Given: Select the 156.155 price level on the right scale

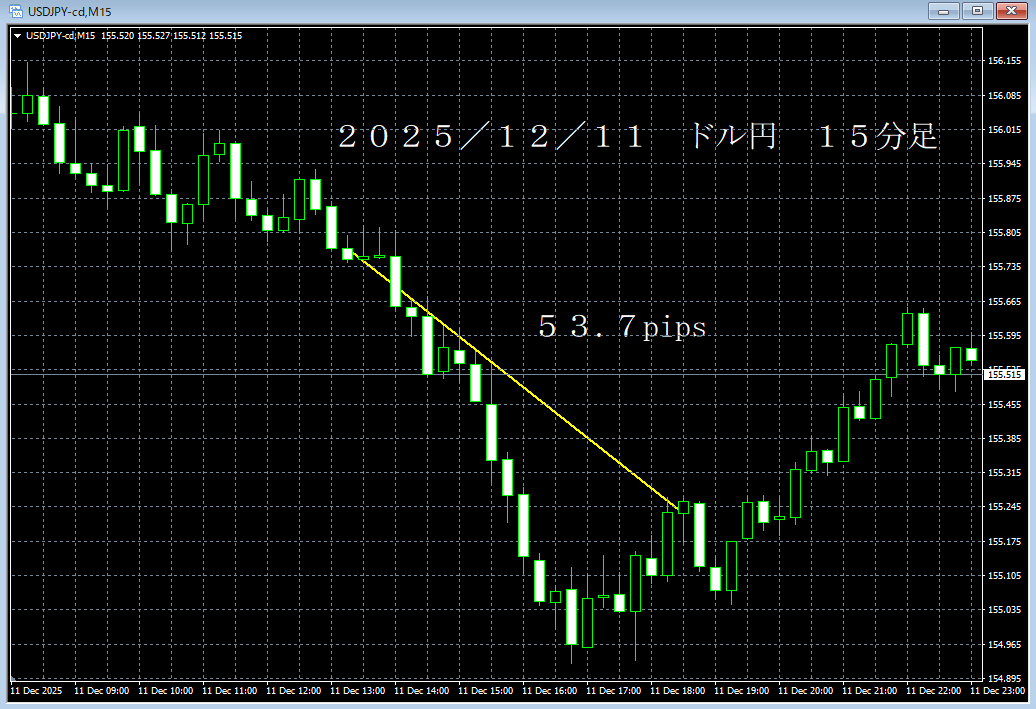Looking at the screenshot, I should pos(1005,59).
